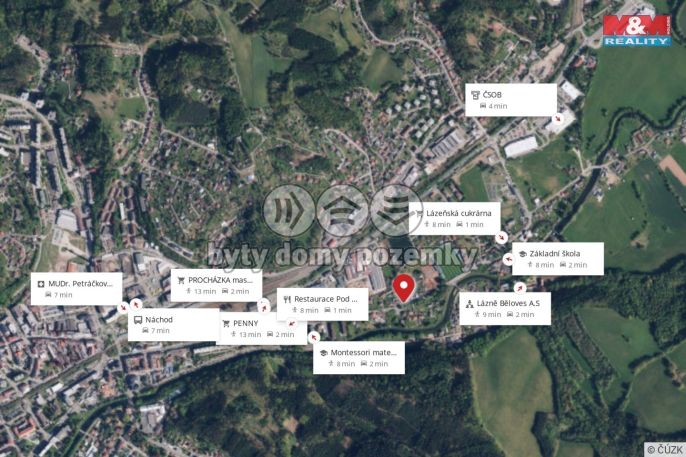686x457 pixels.
Task: Click the Lázeňská cukrárna arrow marker
Action: tap(501, 237)
